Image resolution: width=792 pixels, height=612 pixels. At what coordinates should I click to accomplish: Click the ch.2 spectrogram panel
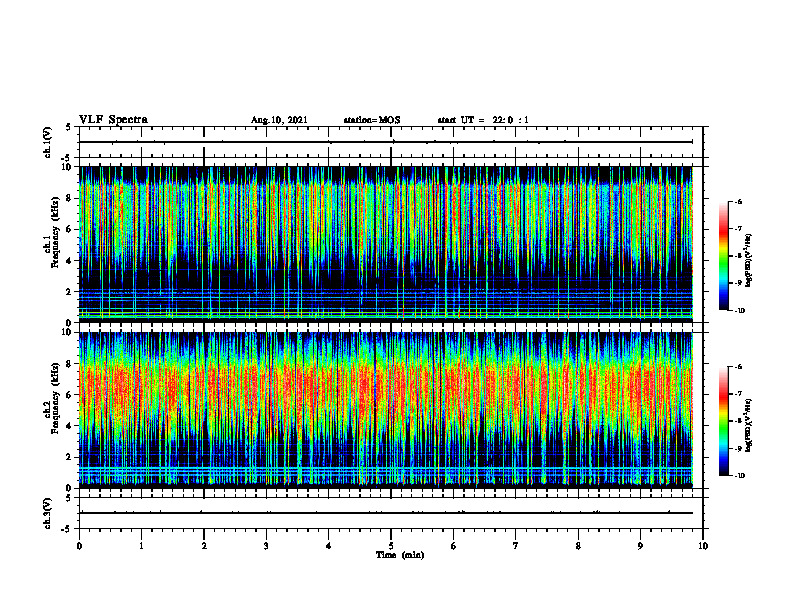(386, 410)
